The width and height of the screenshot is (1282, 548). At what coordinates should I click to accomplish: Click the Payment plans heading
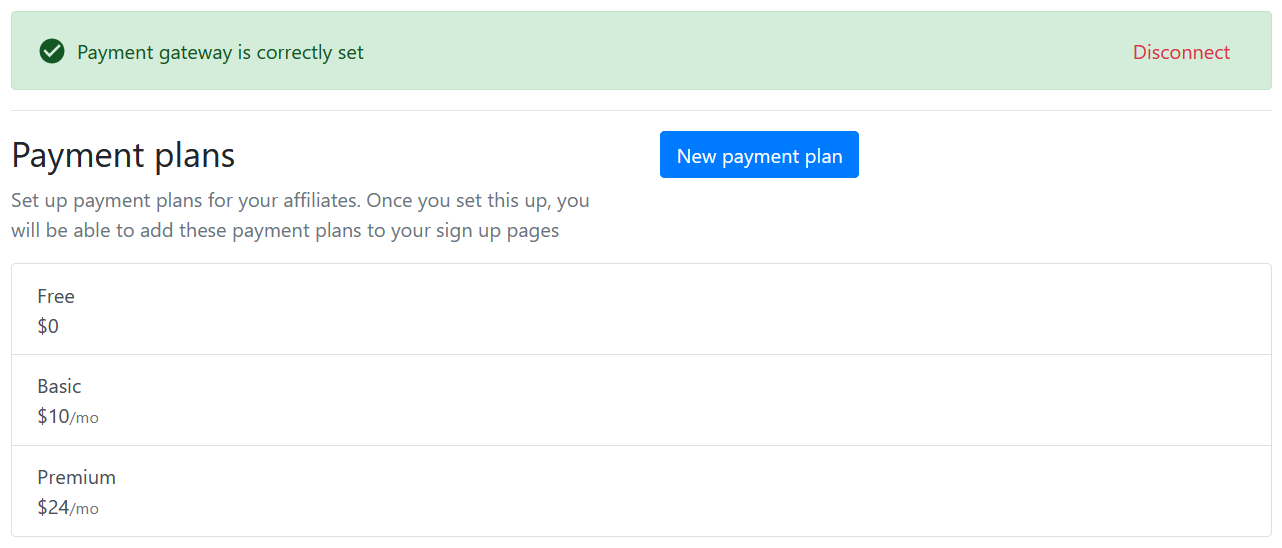123,155
